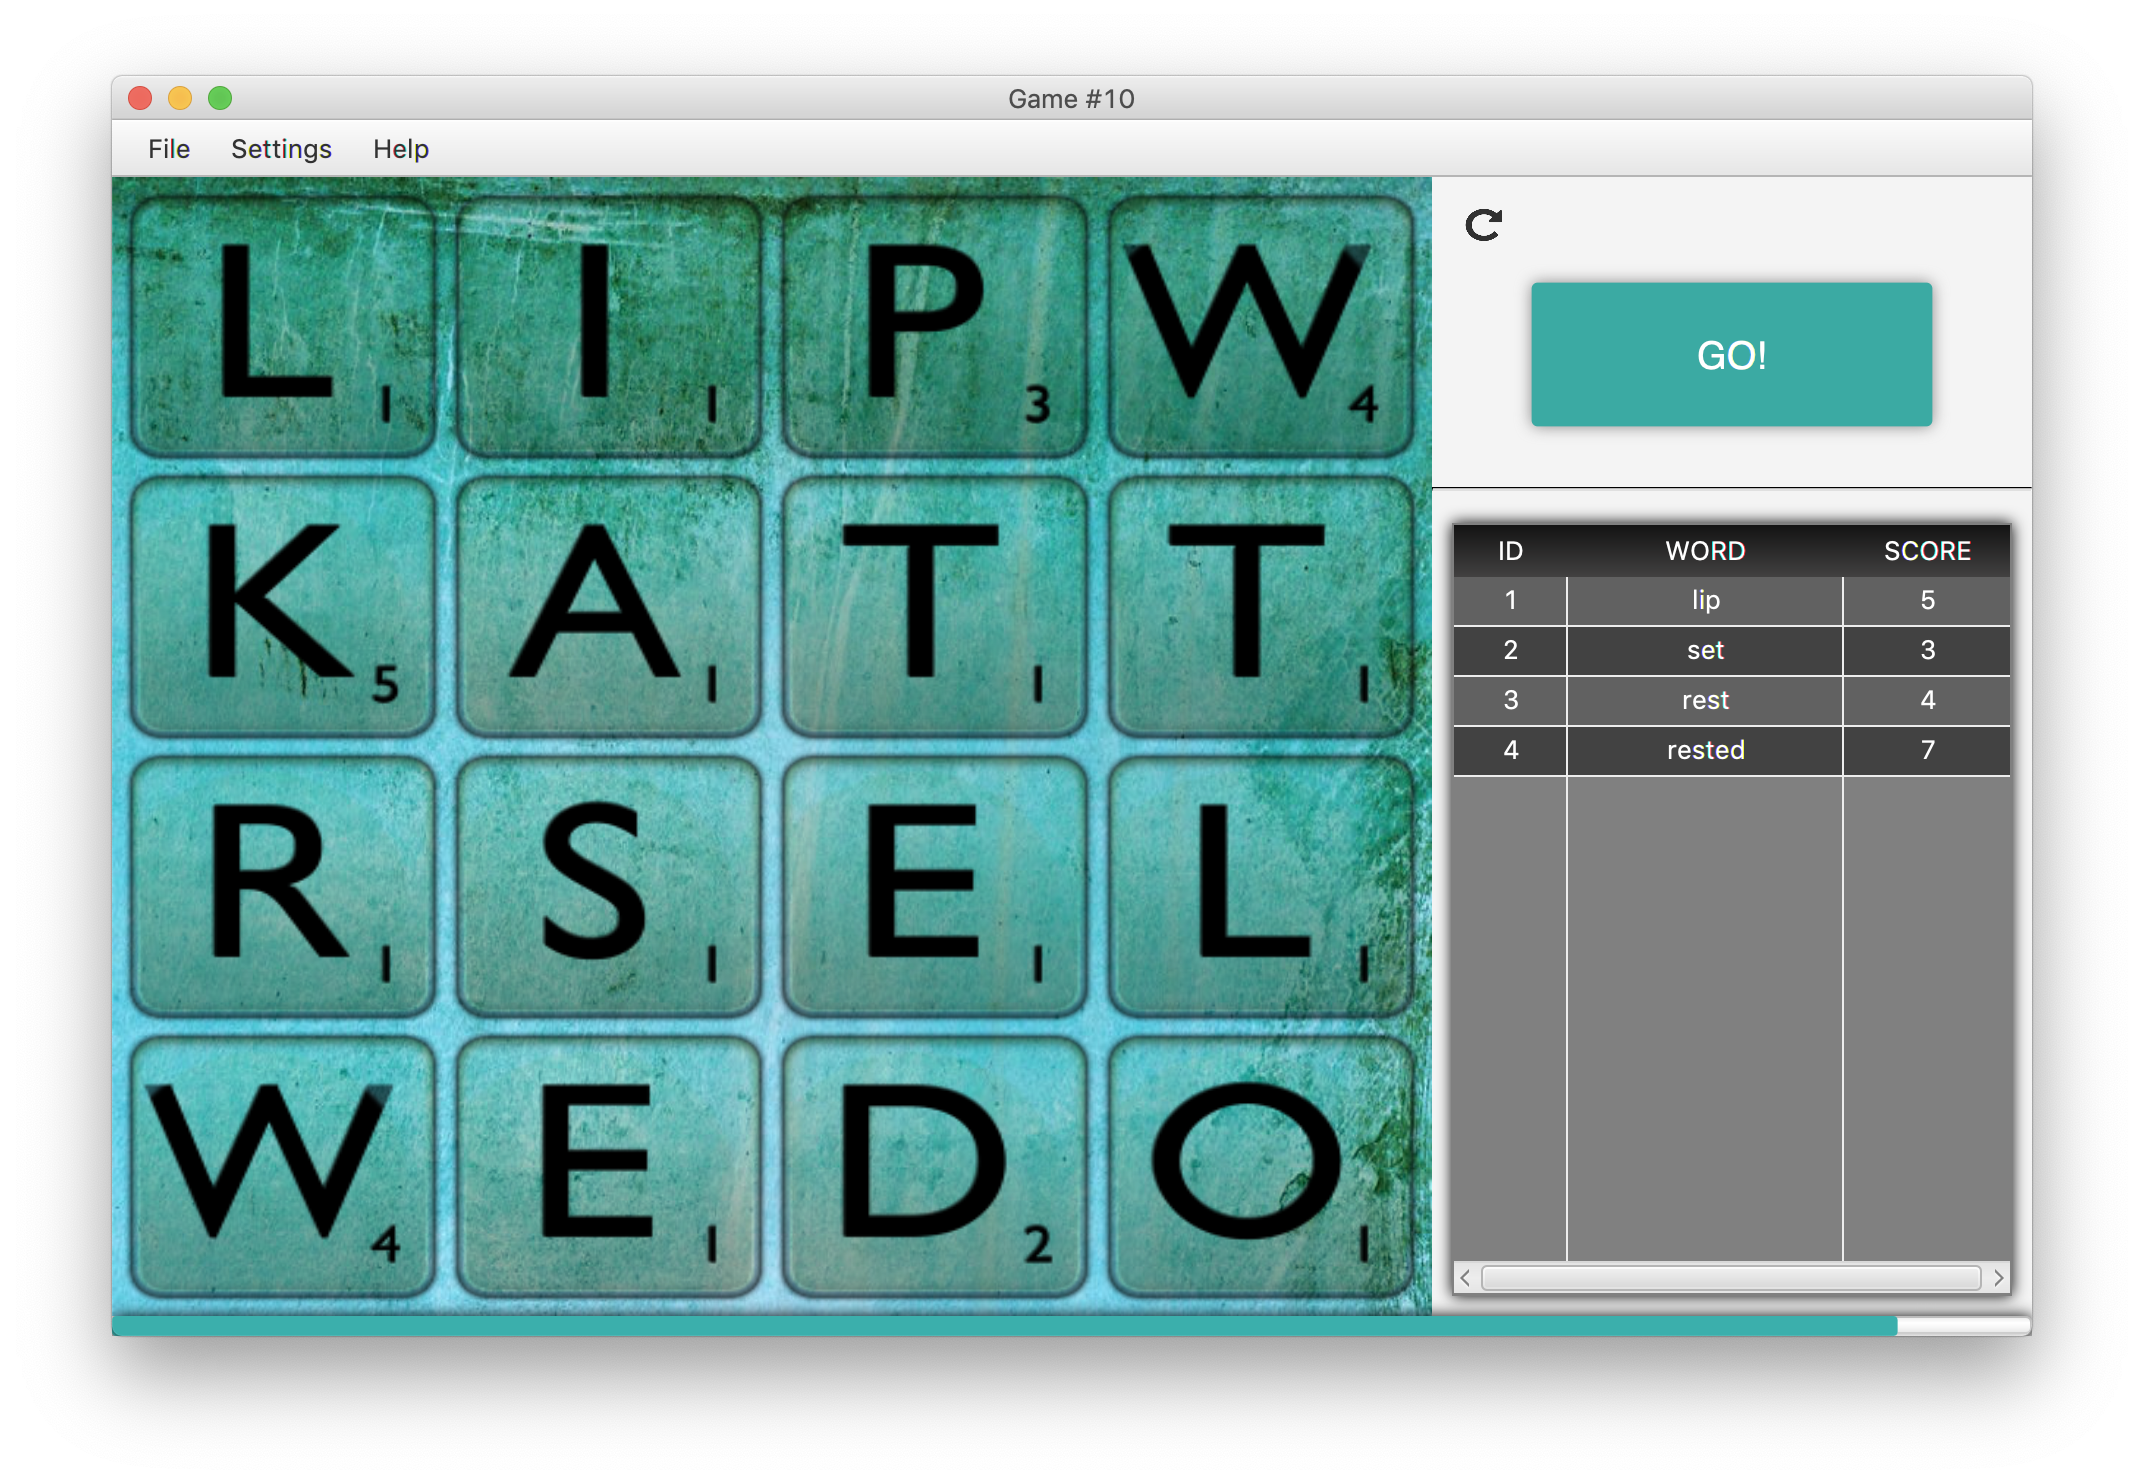Click the refresh board icon
This screenshot has width=2144, height=1484.
tap(1483, 225)
